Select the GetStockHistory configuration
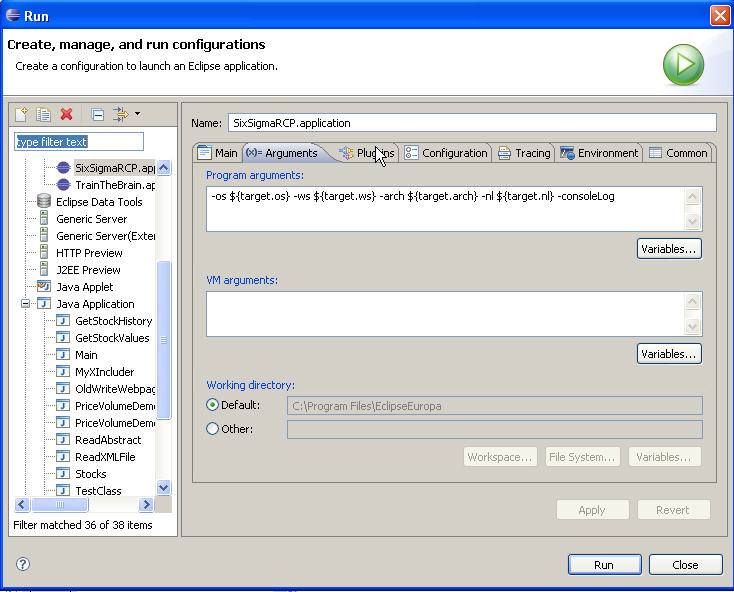 click(114, 321)
